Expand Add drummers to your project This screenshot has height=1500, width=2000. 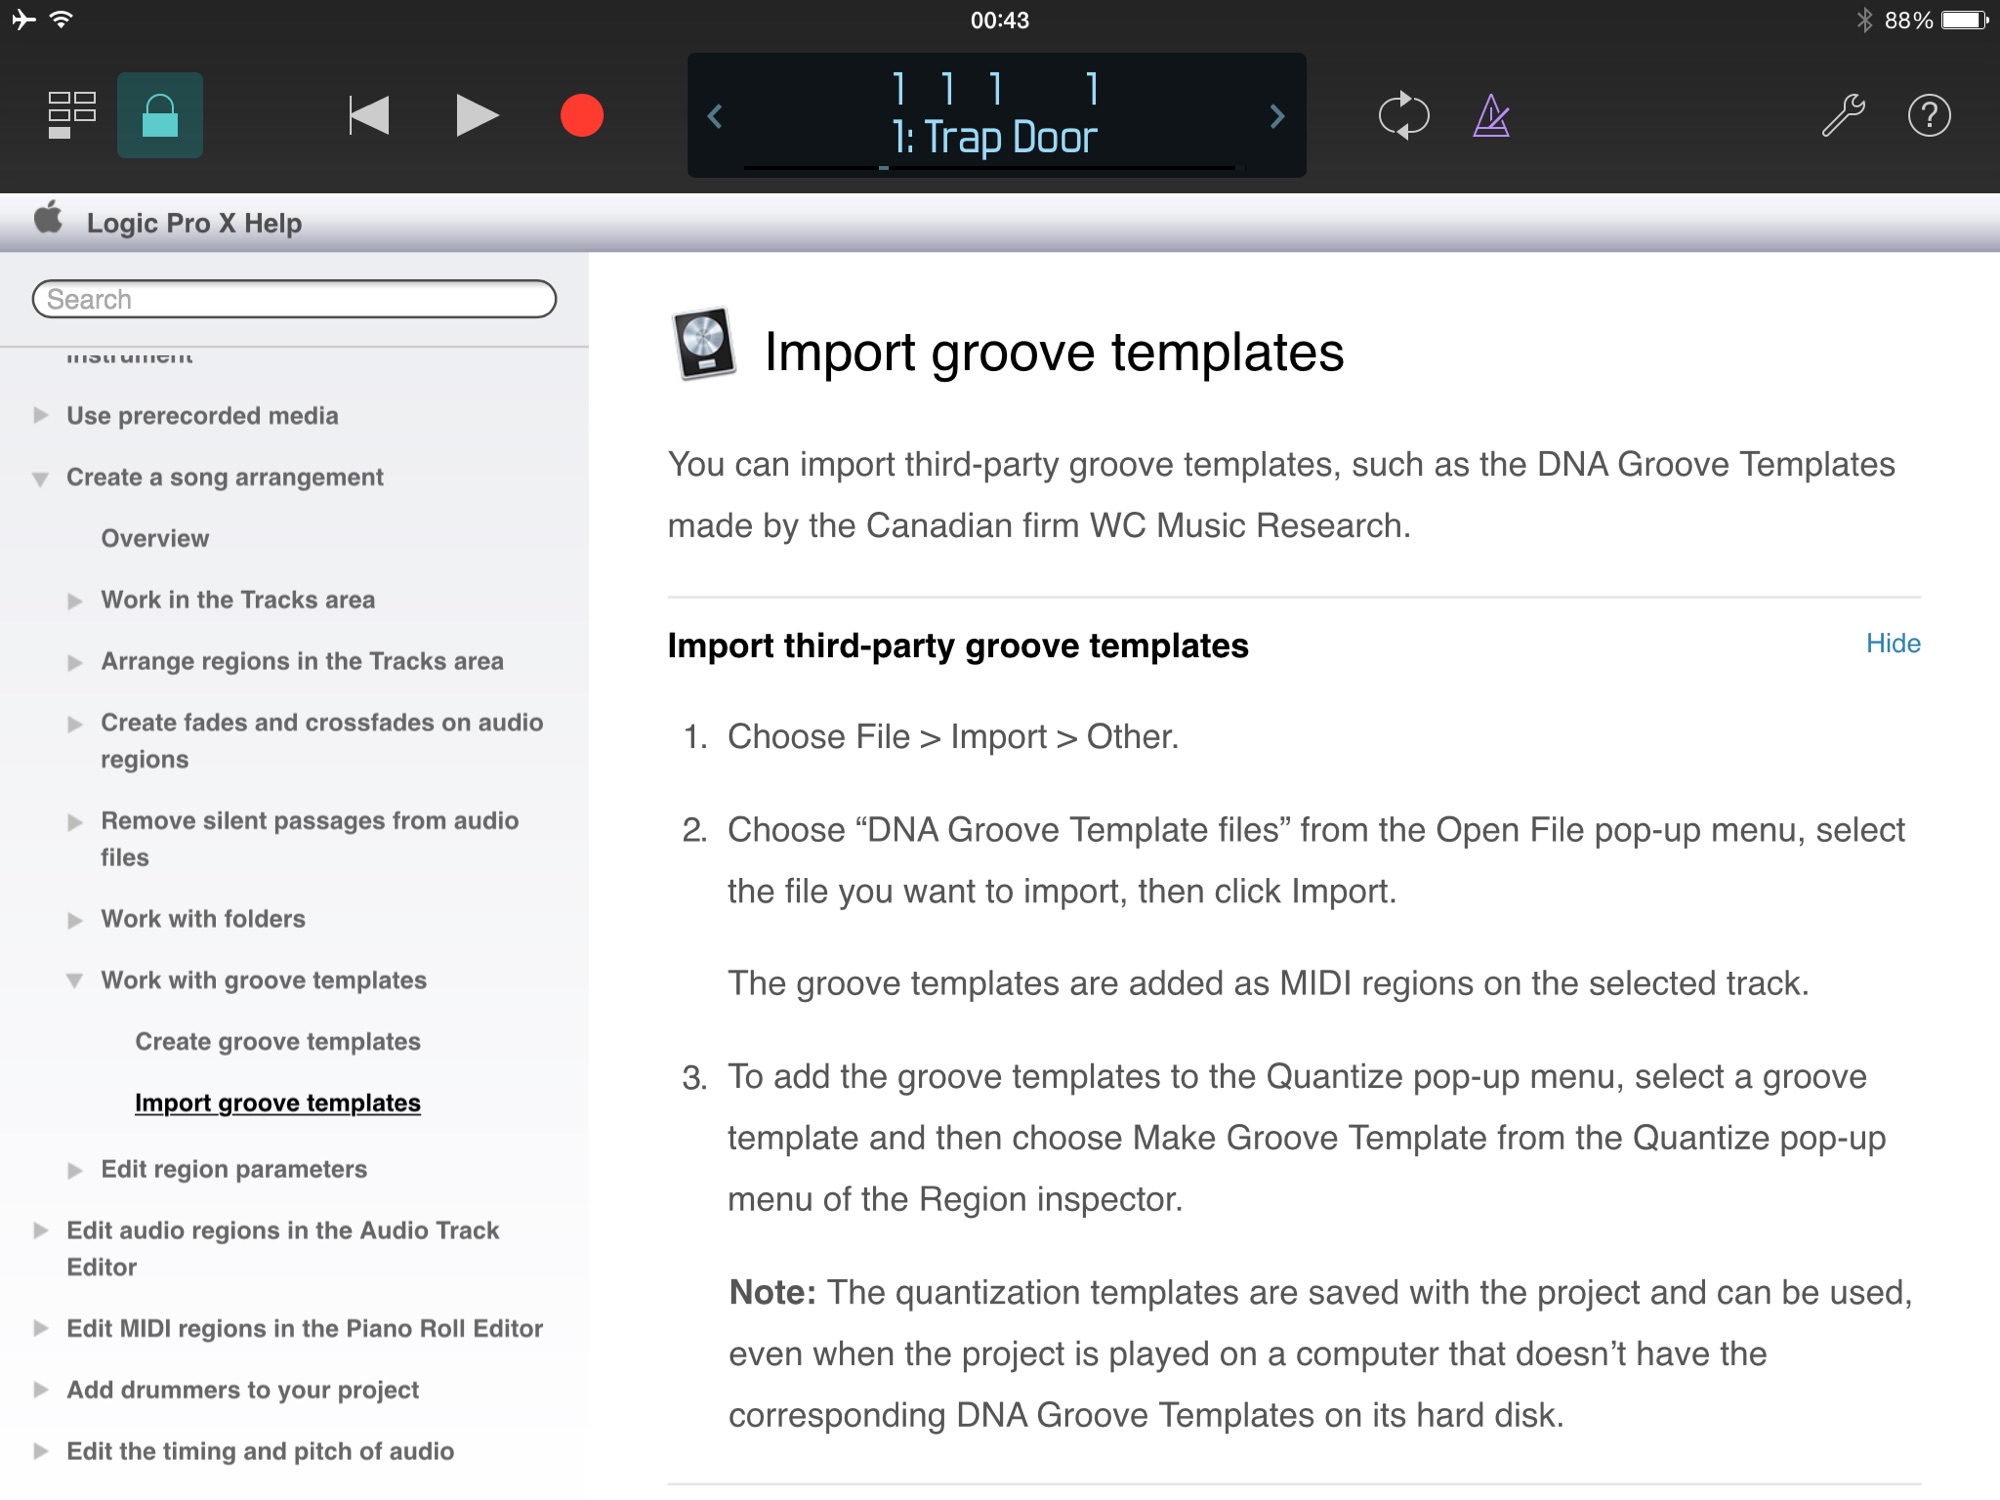tap(40, 1389)
